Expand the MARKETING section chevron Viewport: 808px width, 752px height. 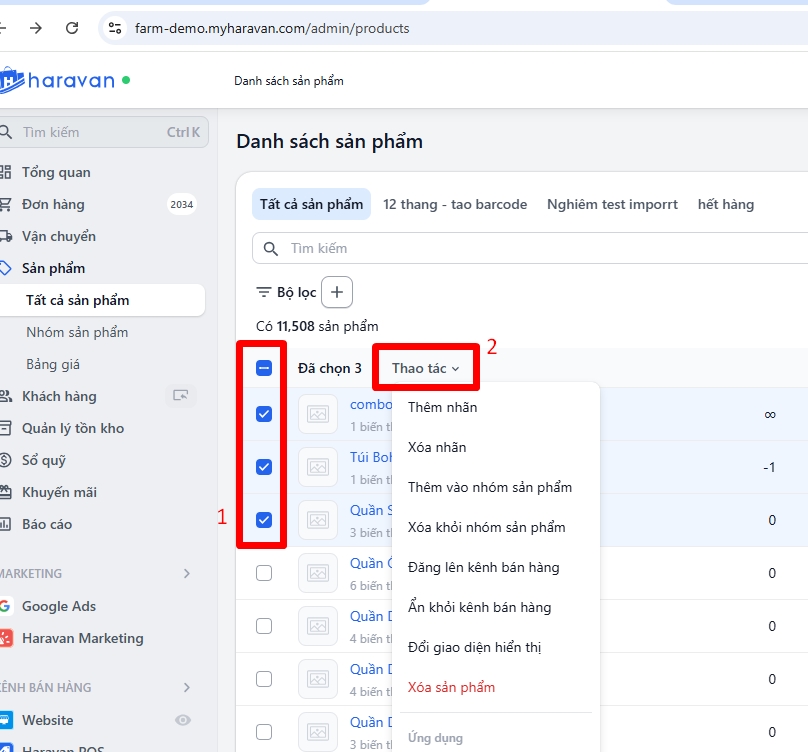pyautogui.click(x=187, y=574)
